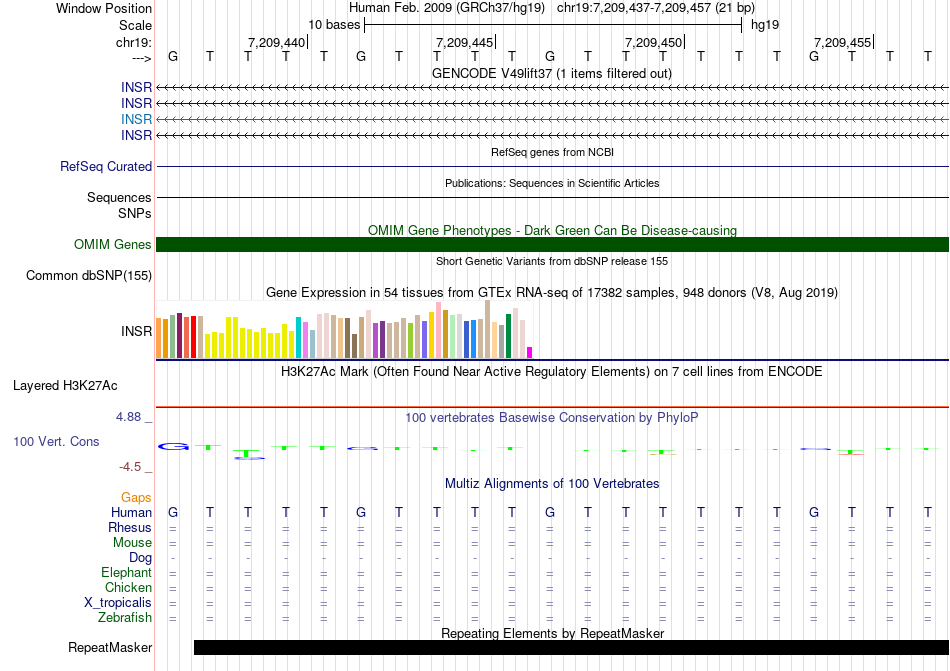Viewport: 950px width, 671px height.
Task: Click the Rhesus alignment row label
Action: [130, 528]
